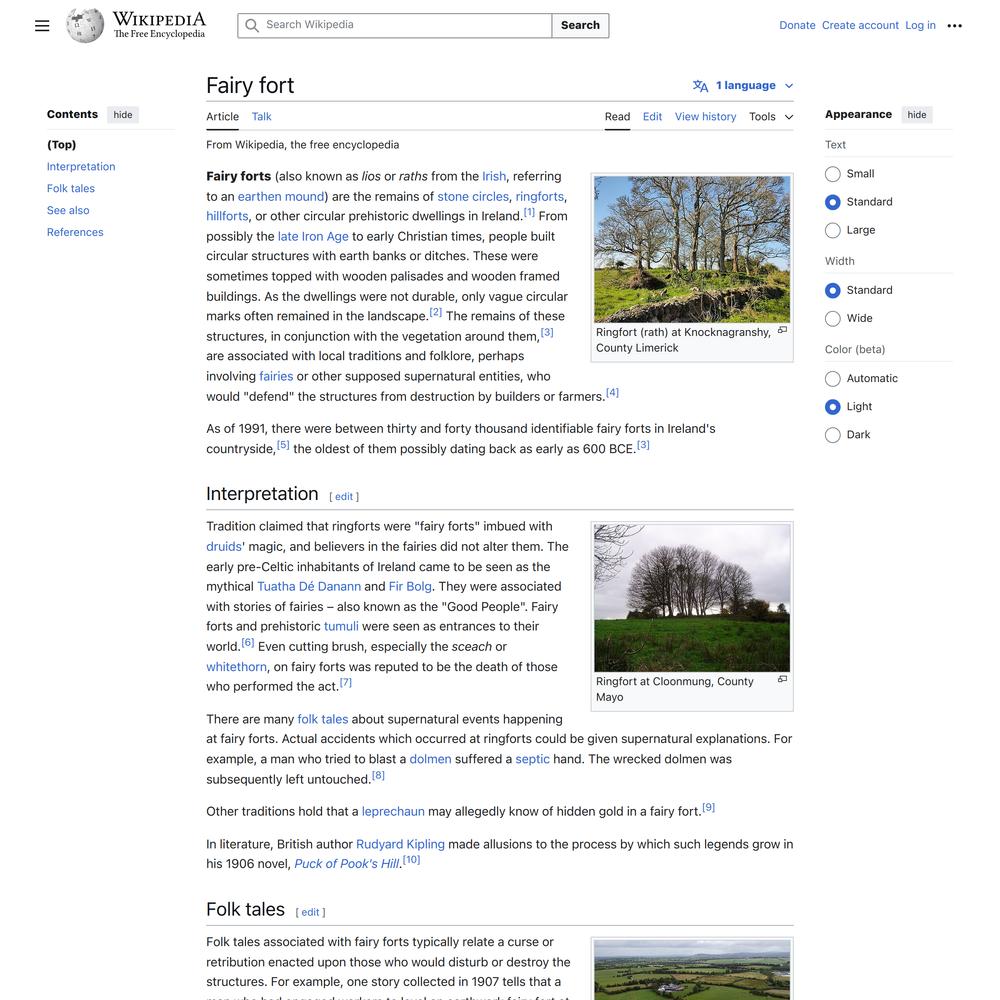Jump to References in contents
Viewport: 1000px width, 1000px height.
tap(75, 232)
